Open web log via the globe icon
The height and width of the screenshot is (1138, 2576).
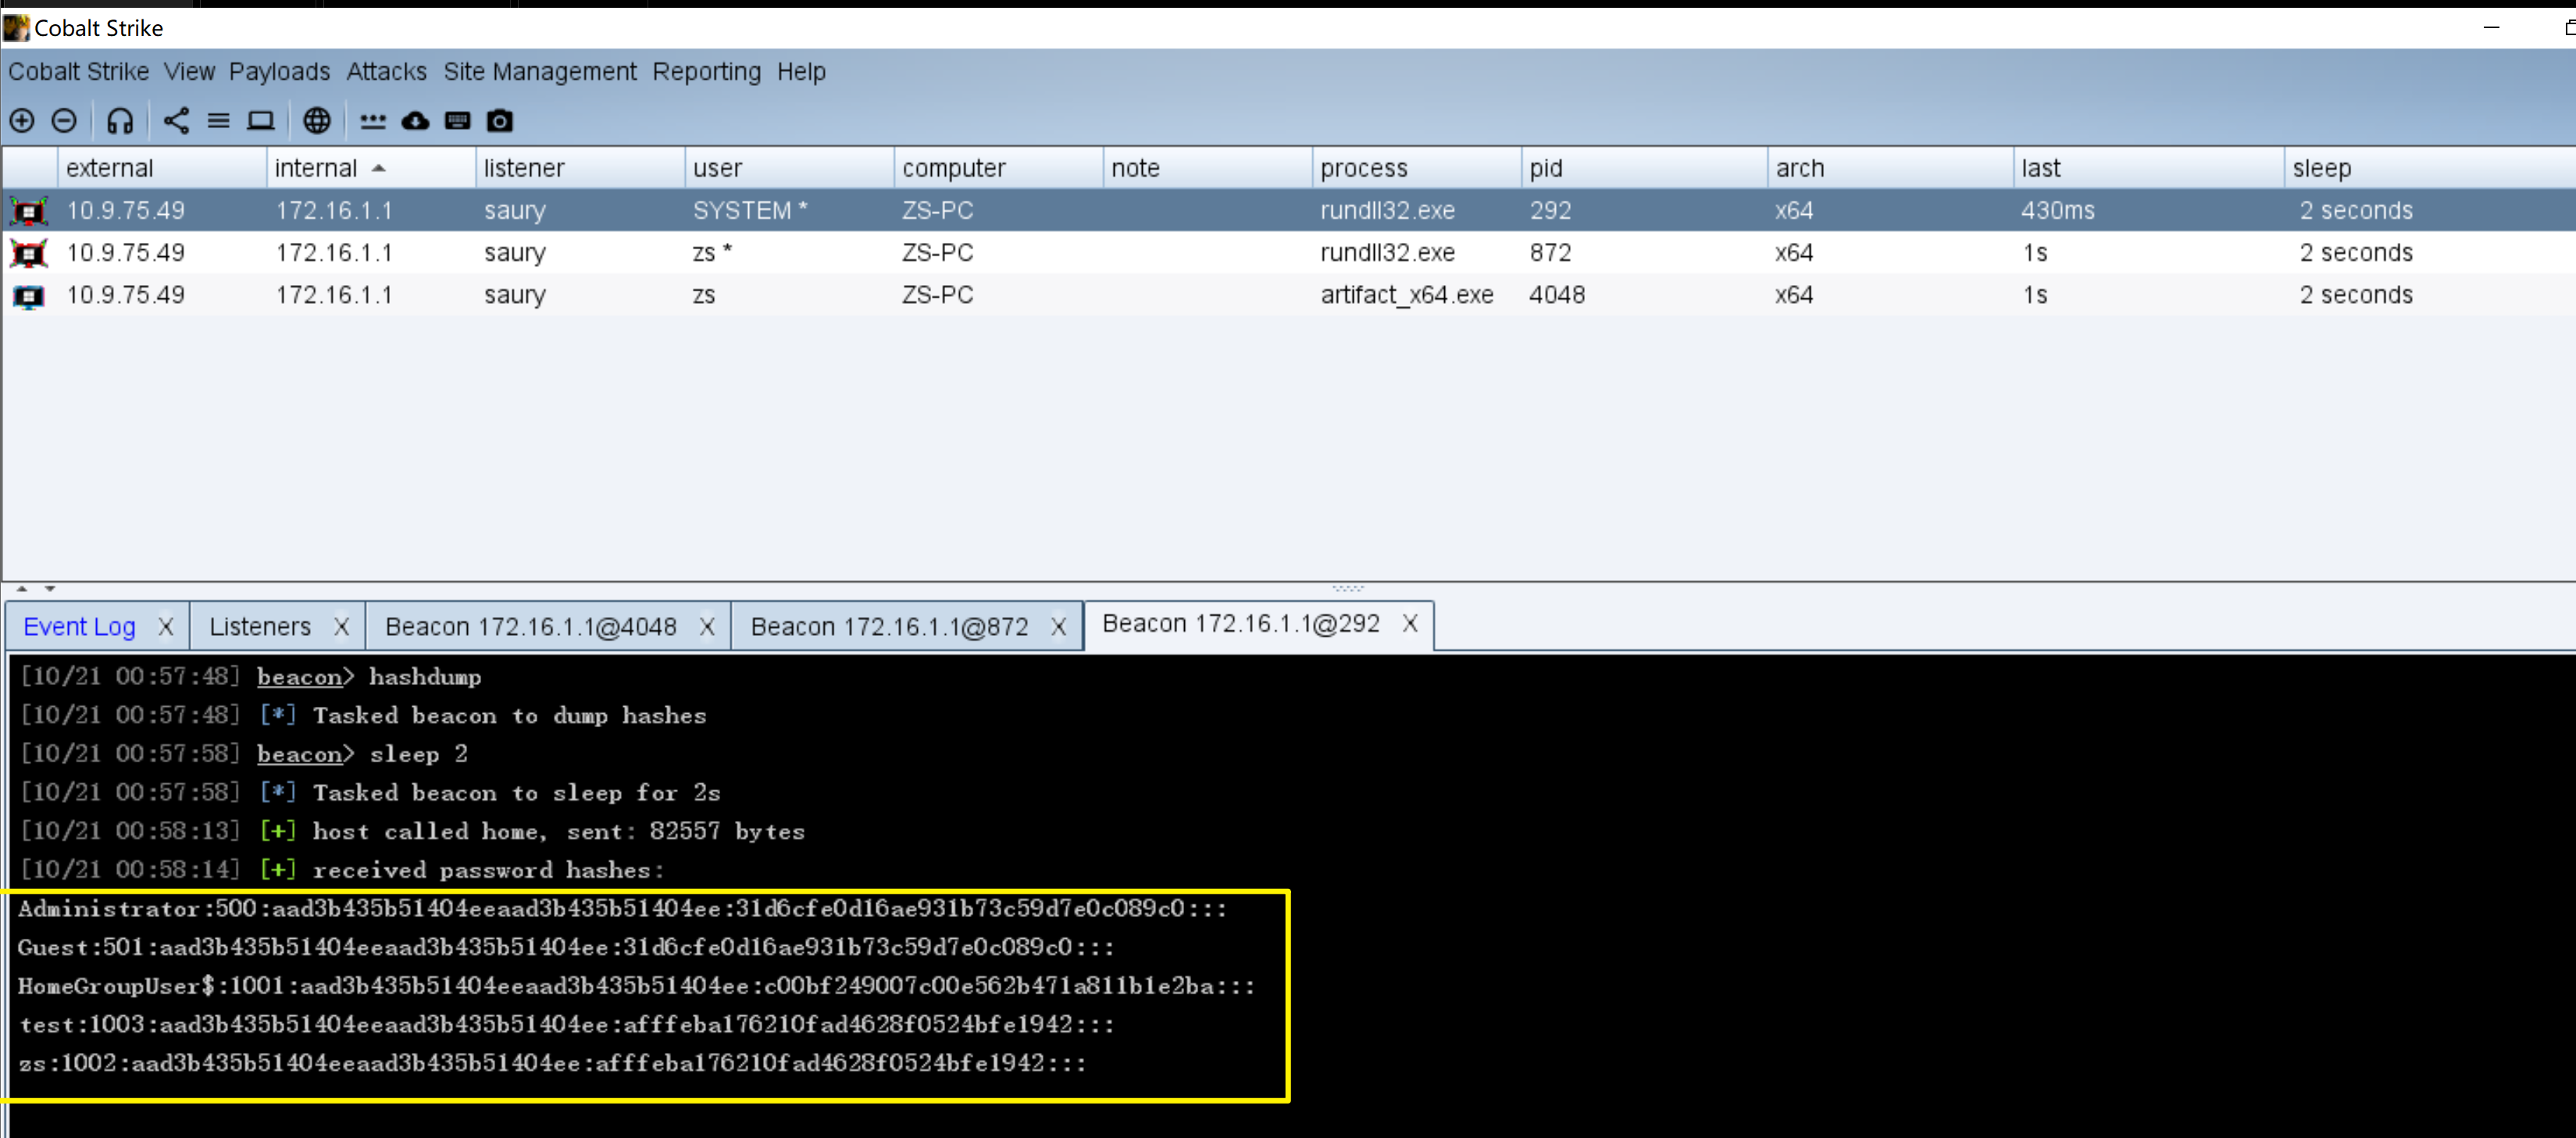pyautogui.click(x=317, y=121)
